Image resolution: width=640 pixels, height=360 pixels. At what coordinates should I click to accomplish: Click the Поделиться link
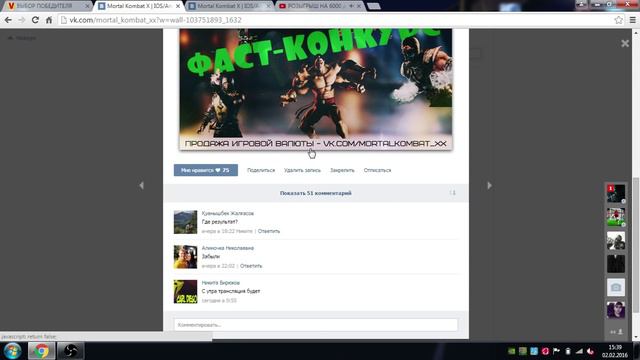[x=261, y=170]
